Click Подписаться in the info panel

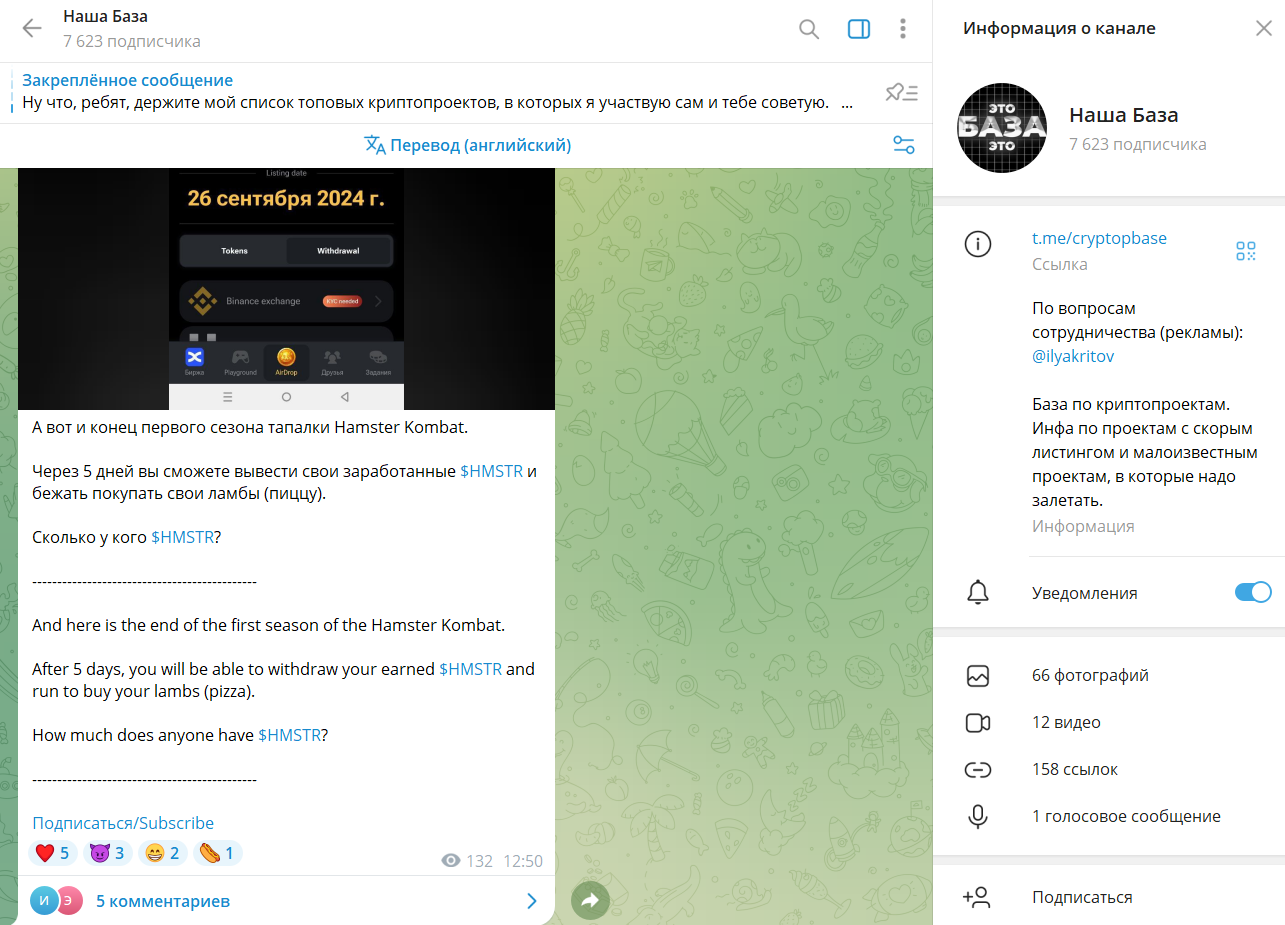point(1082,897)
